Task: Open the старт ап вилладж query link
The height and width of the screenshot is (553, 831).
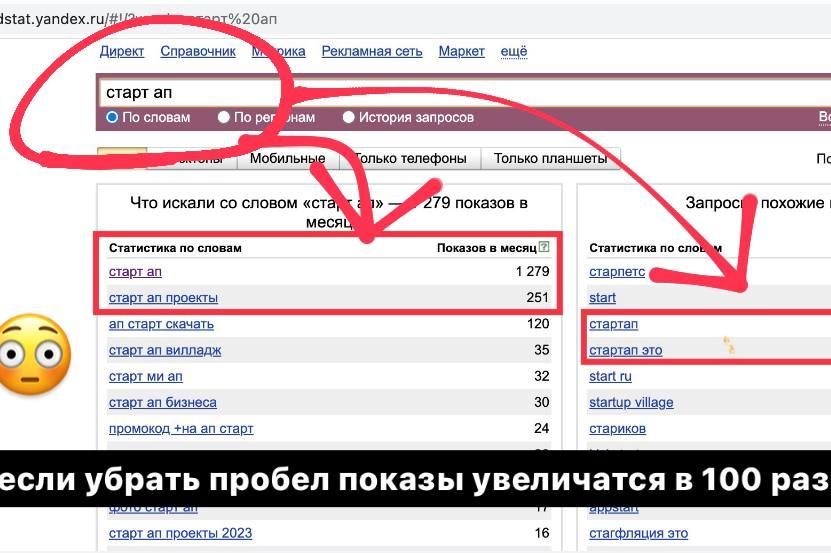Action: coord(165,350)
